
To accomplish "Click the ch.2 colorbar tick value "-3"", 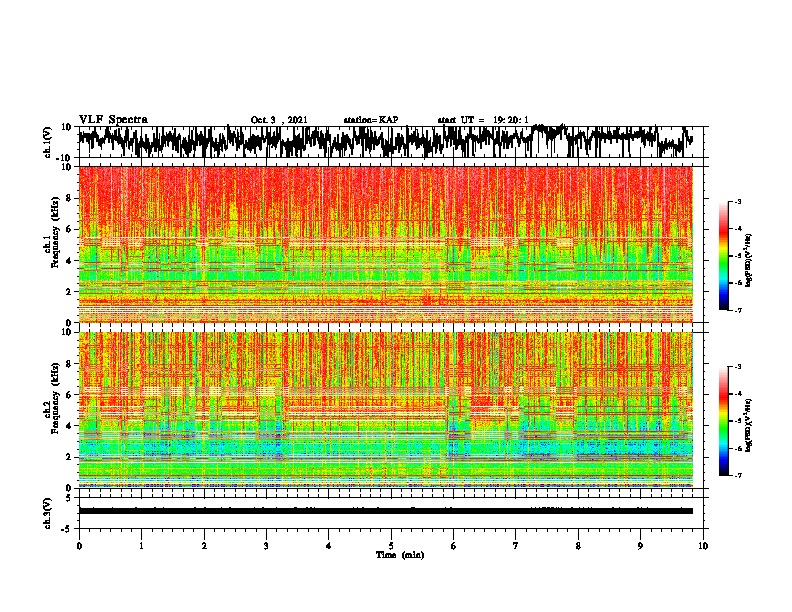I will pyautogui.click(x=737, y=367).
